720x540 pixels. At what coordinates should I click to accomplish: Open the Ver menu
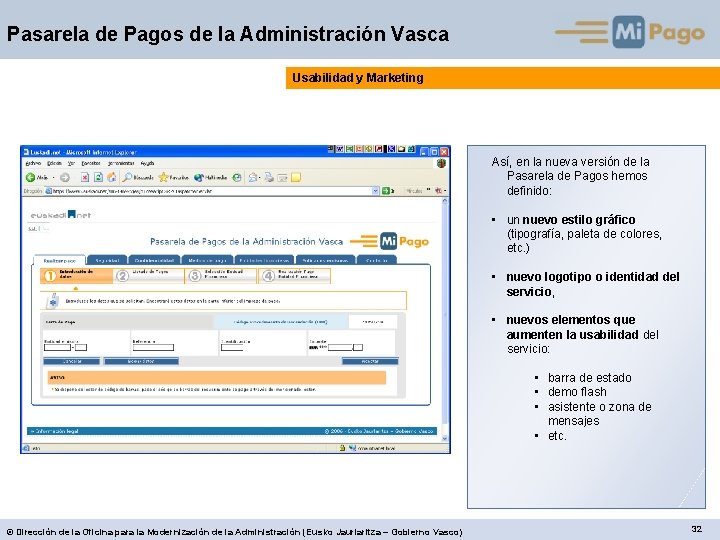[71, 163]
